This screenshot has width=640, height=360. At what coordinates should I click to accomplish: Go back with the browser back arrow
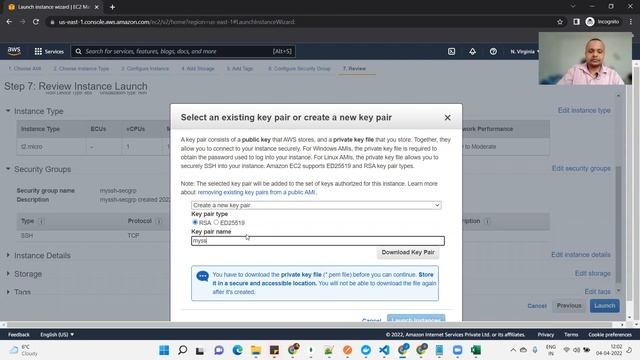[9, 22]
